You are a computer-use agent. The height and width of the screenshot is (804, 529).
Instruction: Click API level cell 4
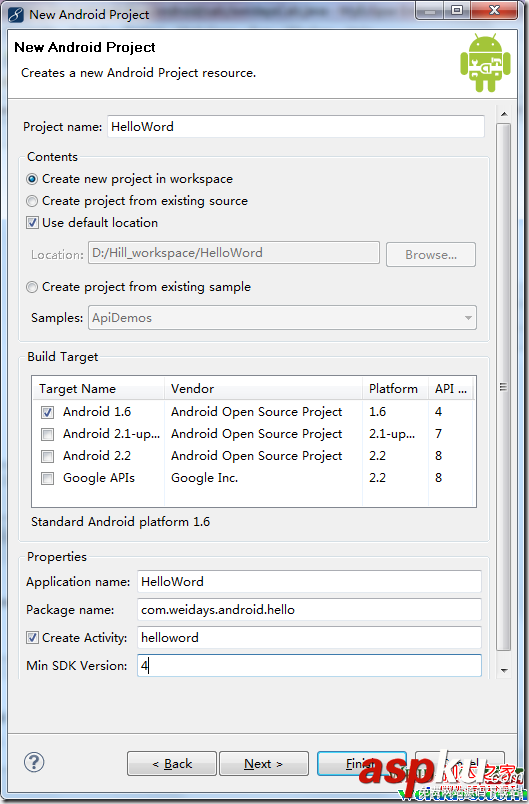coord(438,412)
